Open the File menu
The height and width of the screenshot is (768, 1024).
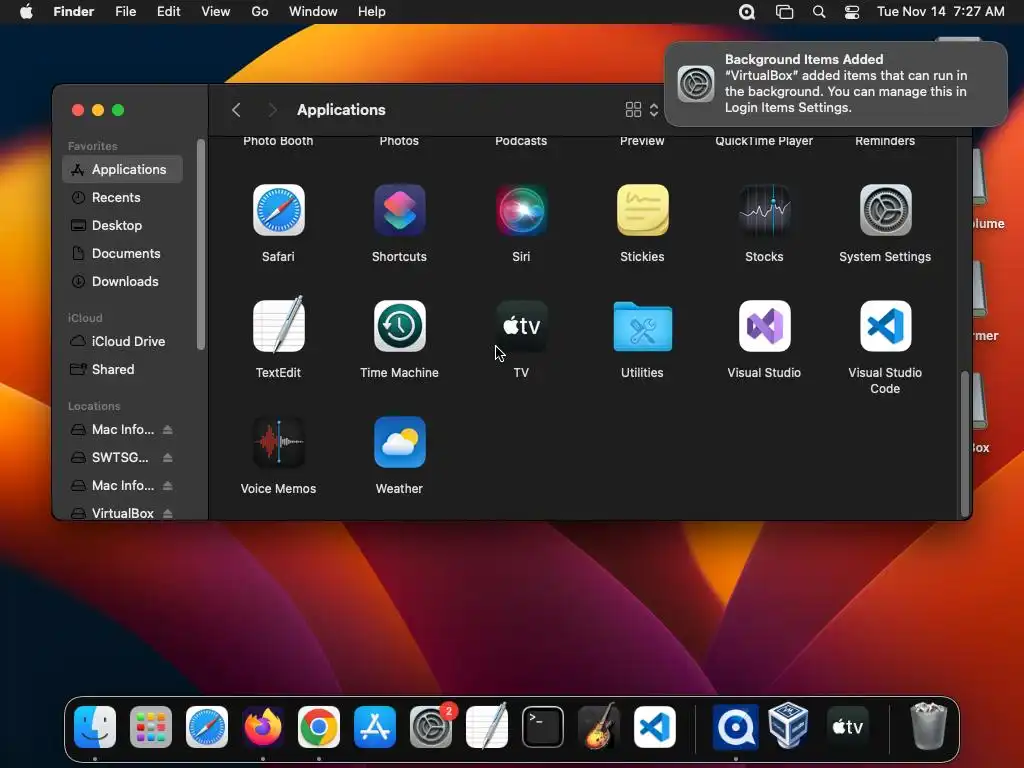tap(125, 12)
